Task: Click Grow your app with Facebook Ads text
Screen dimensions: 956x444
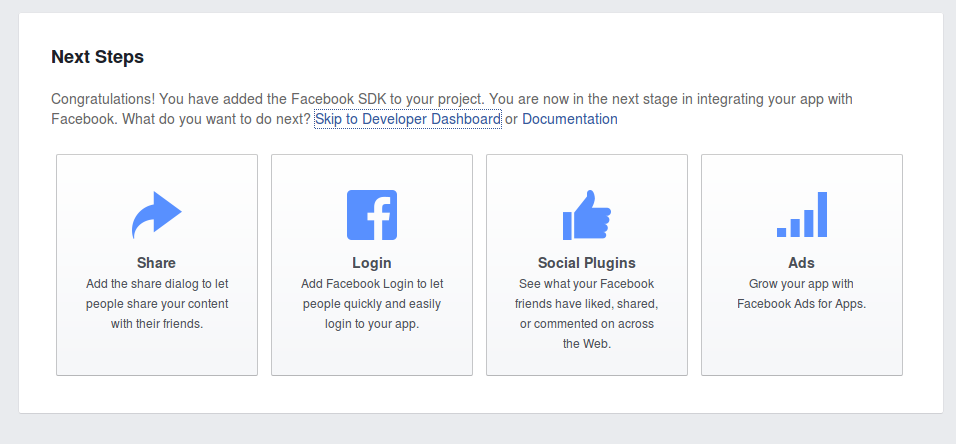Action: [x=802, y=293]
